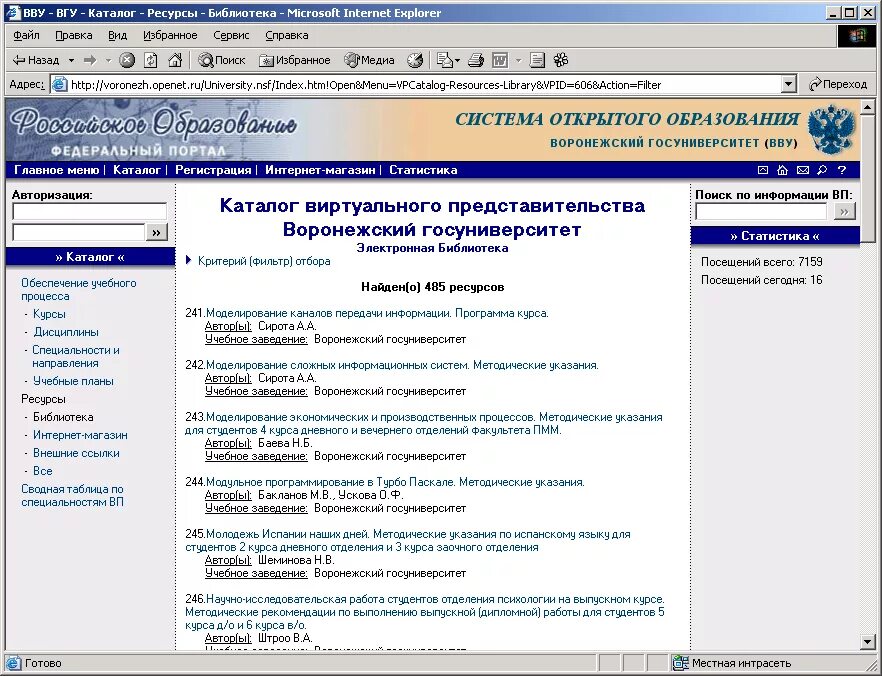The width and height of the screenshot is (882, 676).
Task: Open Обеспечение учебного процесса sidebar link
Action: (x=79, y=290)
